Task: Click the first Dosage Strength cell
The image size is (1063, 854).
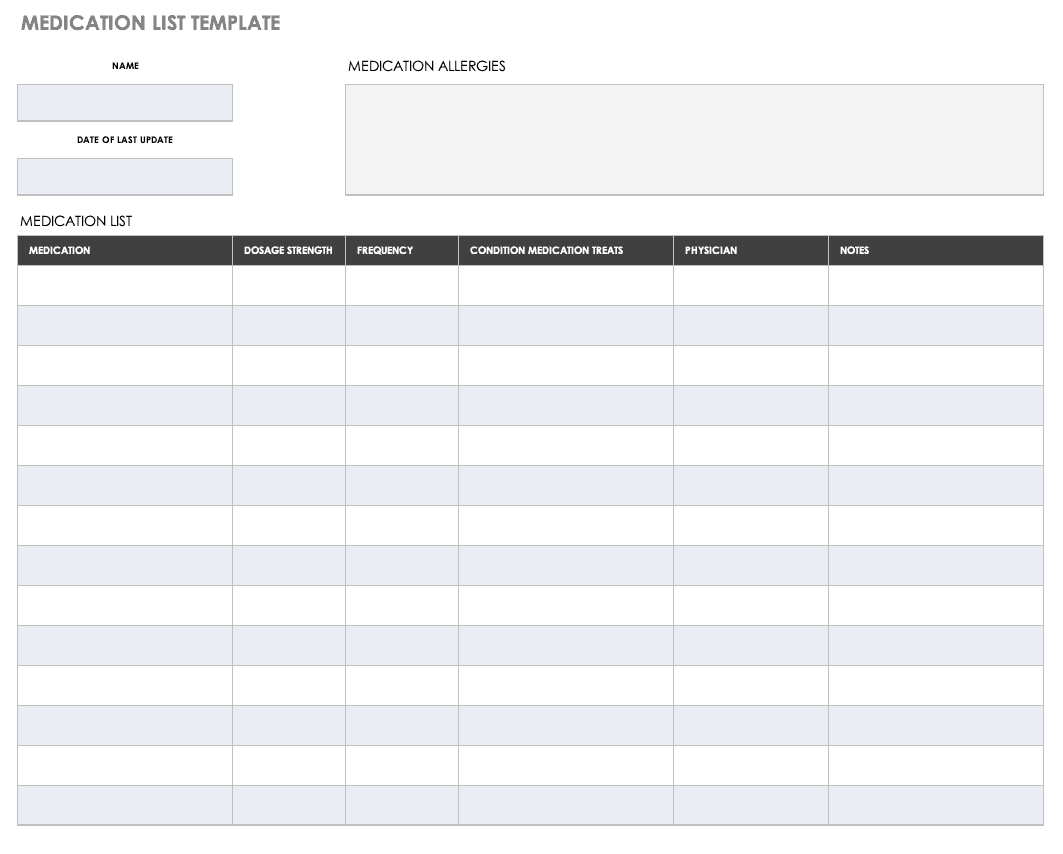Action: [x=288, y=285]
